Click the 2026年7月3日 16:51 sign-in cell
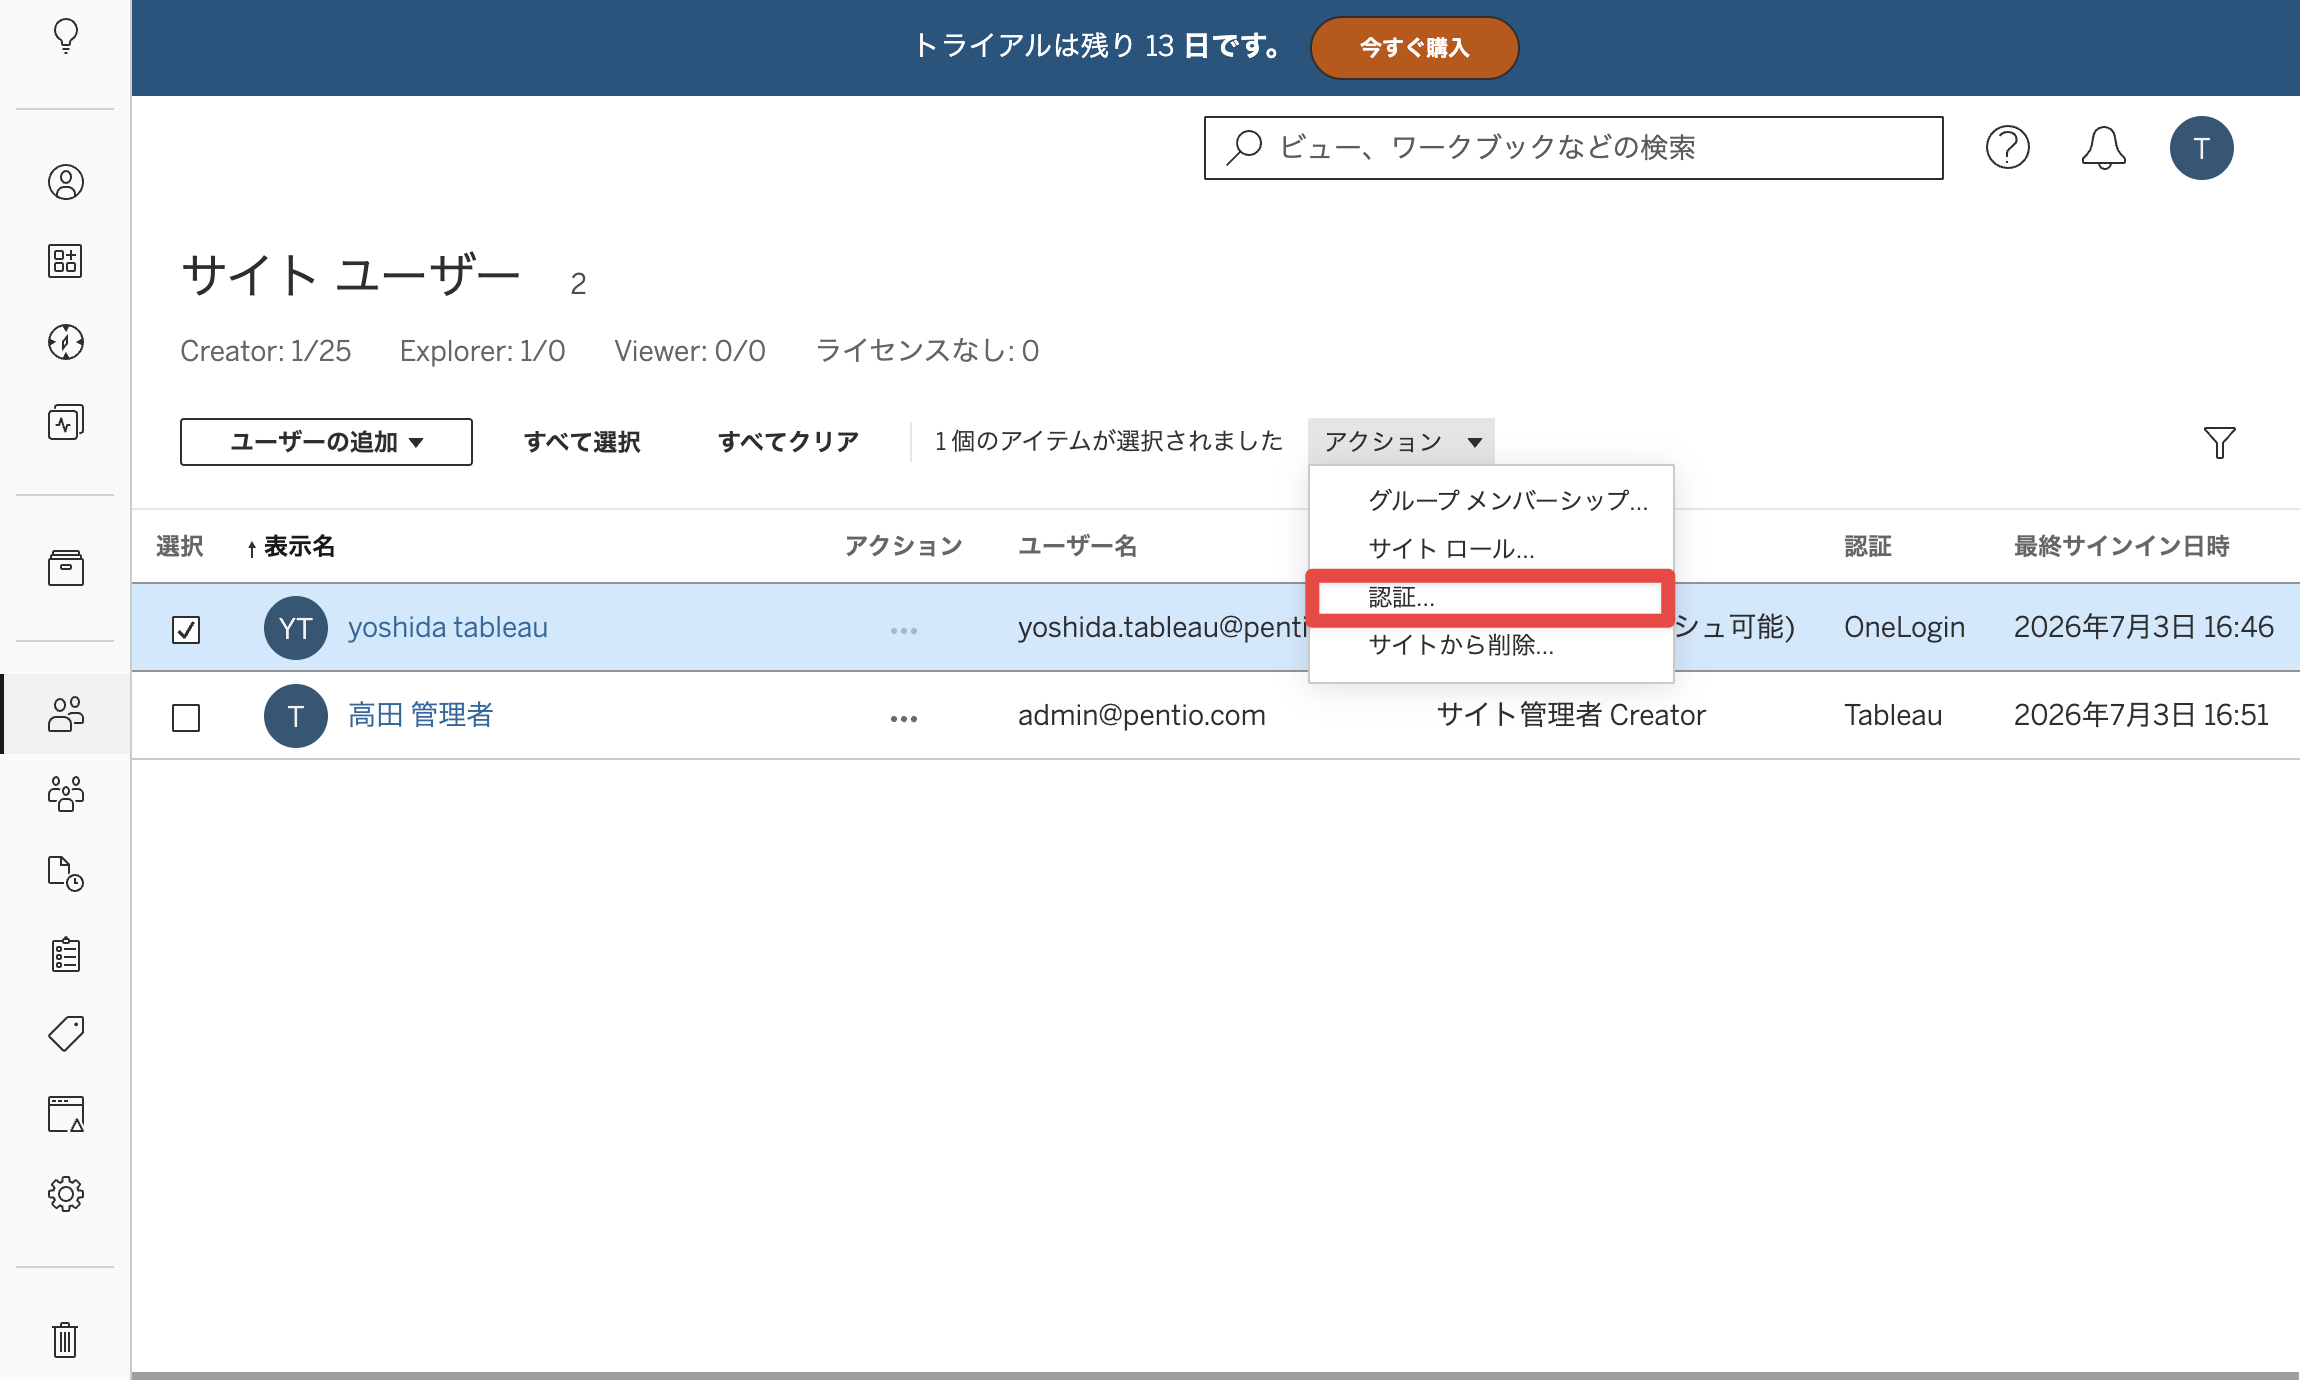2300x1380 pixels. 2141,715
